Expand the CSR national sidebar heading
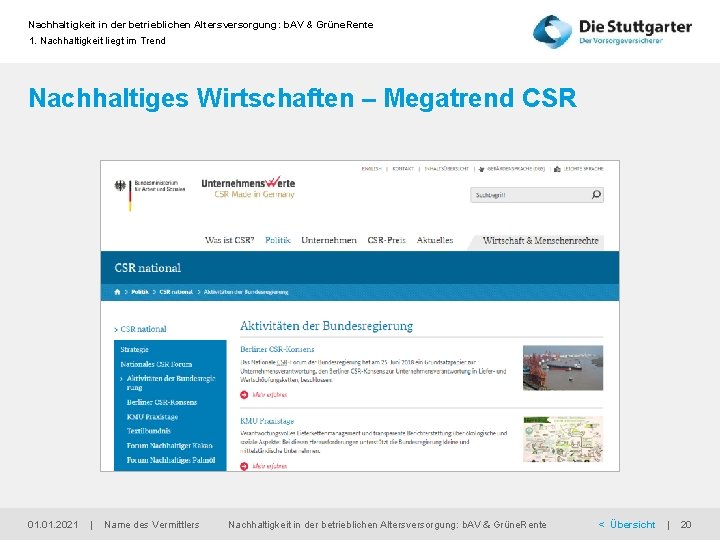The height and width of the screenshot is (540, 720). click(141, 329)
